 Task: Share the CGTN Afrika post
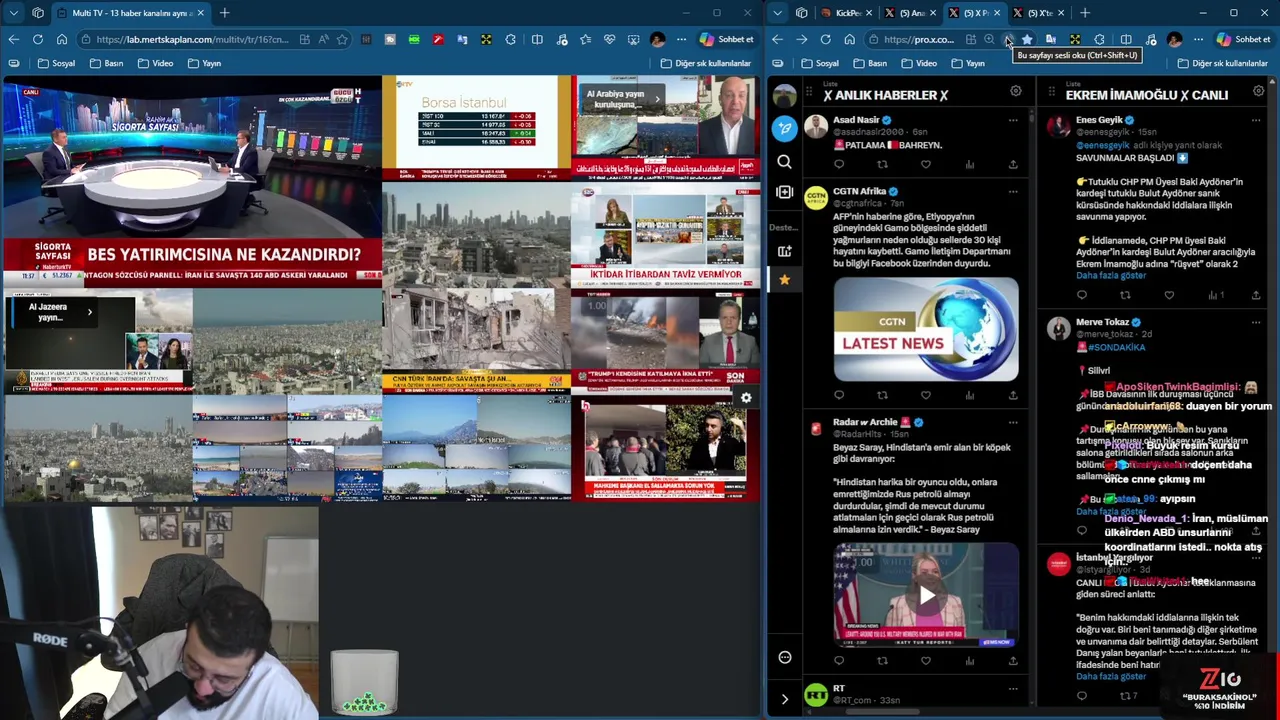click(x=1013, y=396)
